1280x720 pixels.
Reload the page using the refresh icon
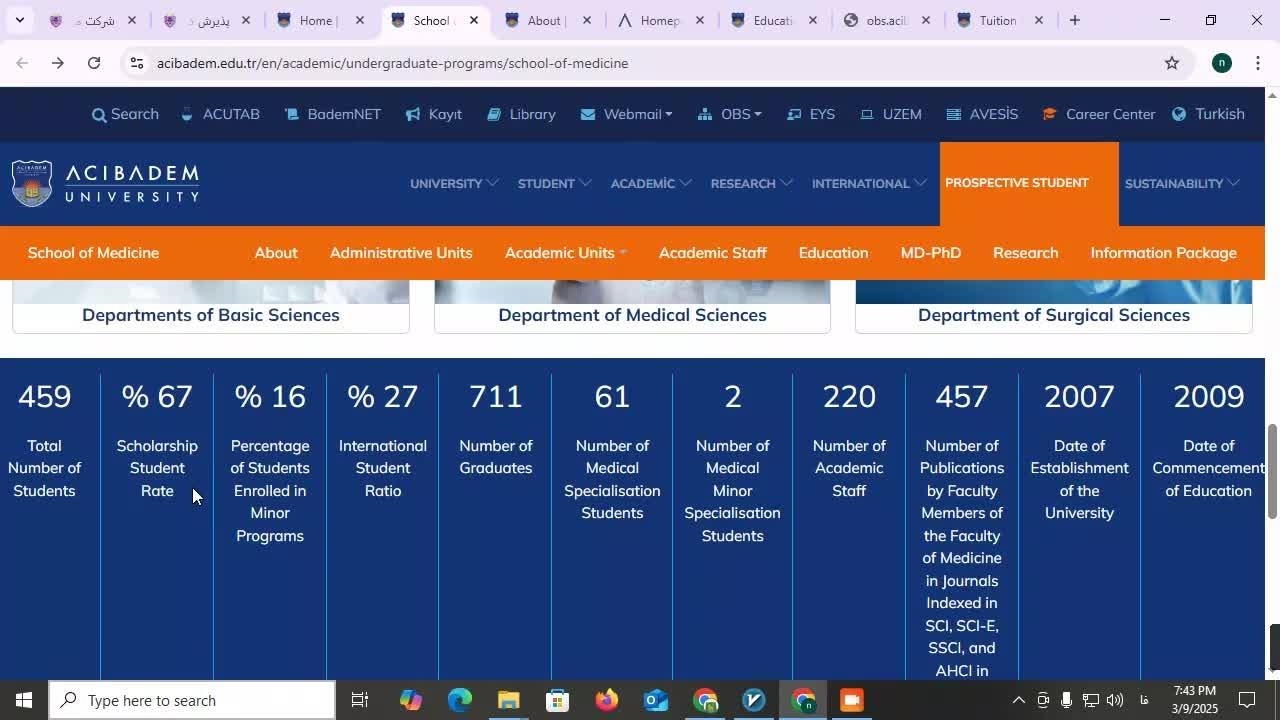click(94, 63)
